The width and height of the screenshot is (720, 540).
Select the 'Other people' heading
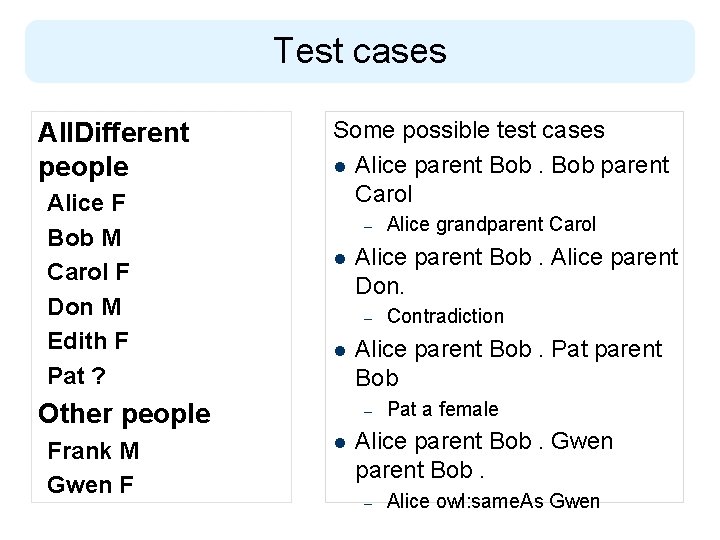[x=123, y=414]
